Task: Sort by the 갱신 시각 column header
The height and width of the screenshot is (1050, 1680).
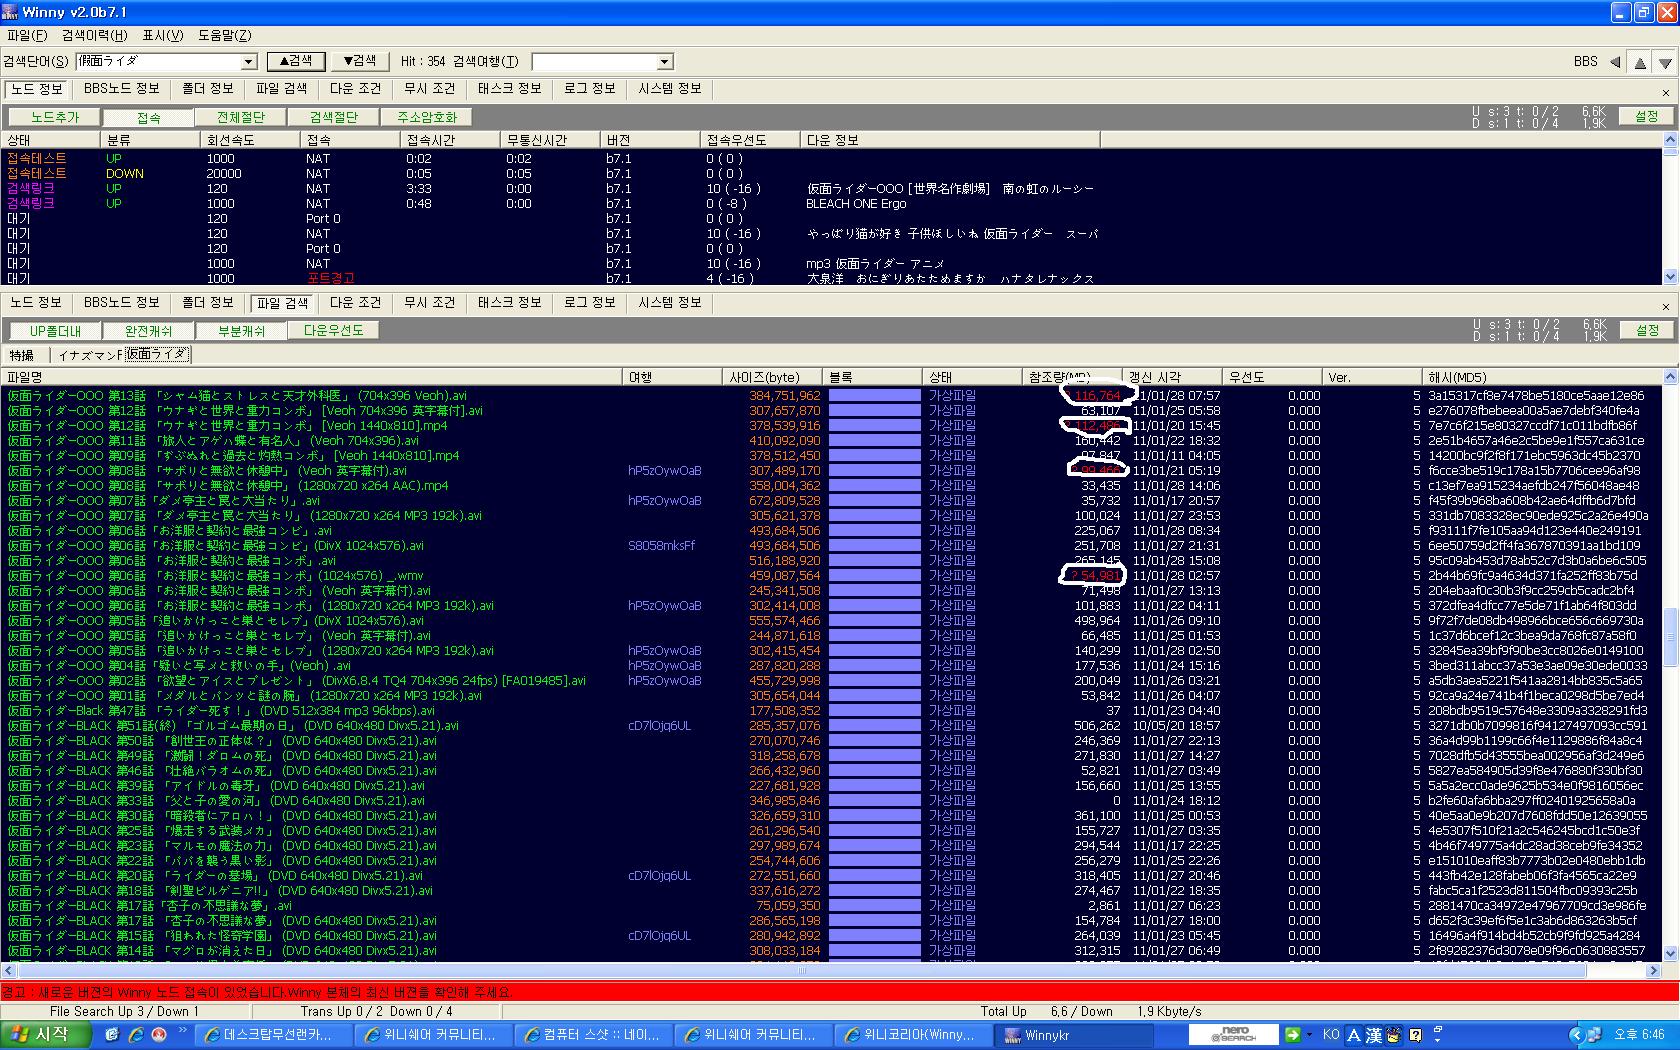Action: click(x=1173, y=377)
